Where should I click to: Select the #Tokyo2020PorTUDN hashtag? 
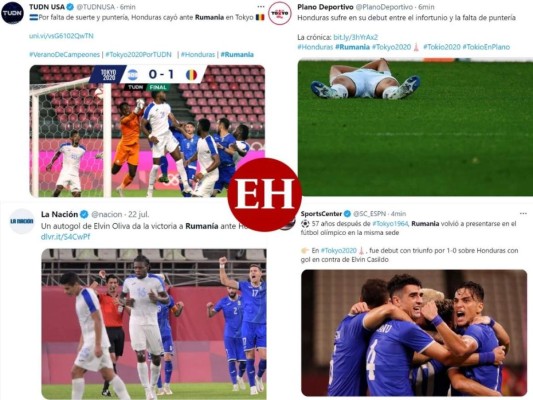pyautogui.click(x=138, y=54)
